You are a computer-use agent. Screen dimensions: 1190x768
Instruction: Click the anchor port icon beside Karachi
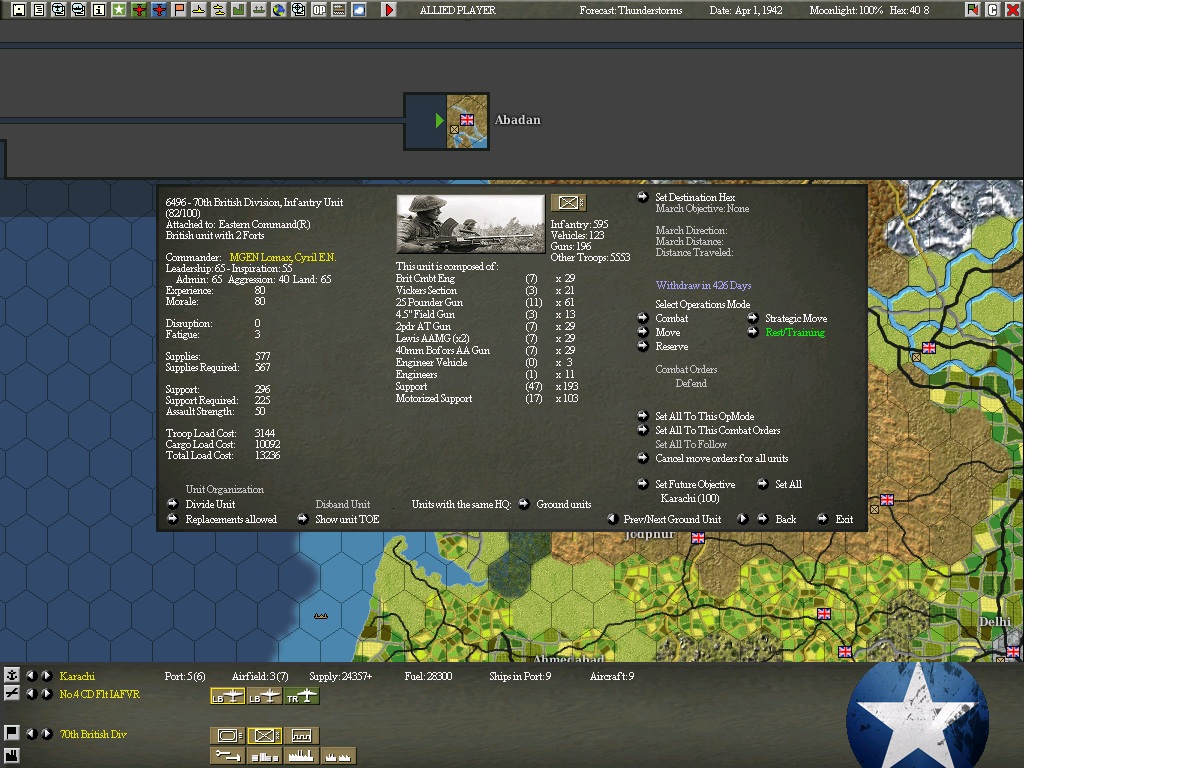[11, 675]
